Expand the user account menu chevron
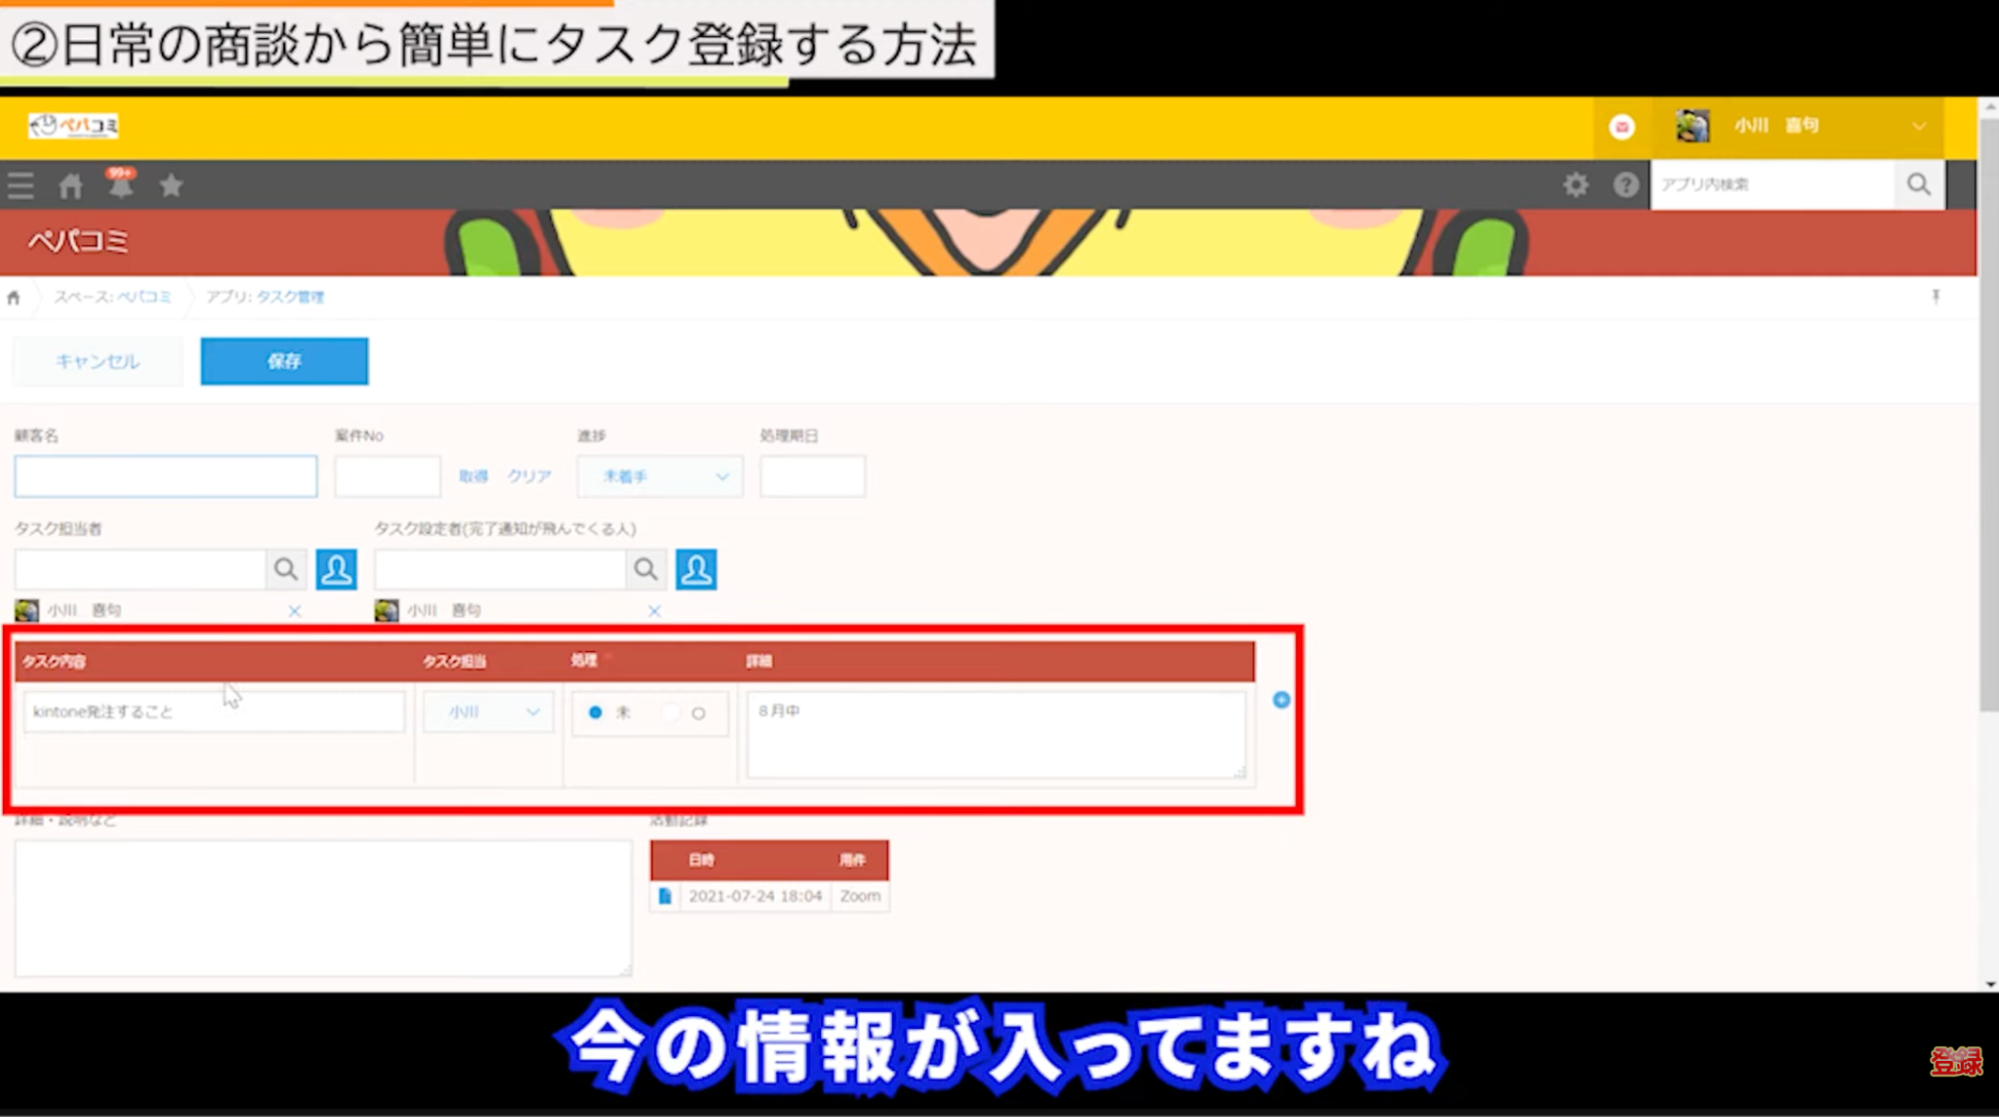Viewport: 1999px width, 1117px height. coord(1918,126)
